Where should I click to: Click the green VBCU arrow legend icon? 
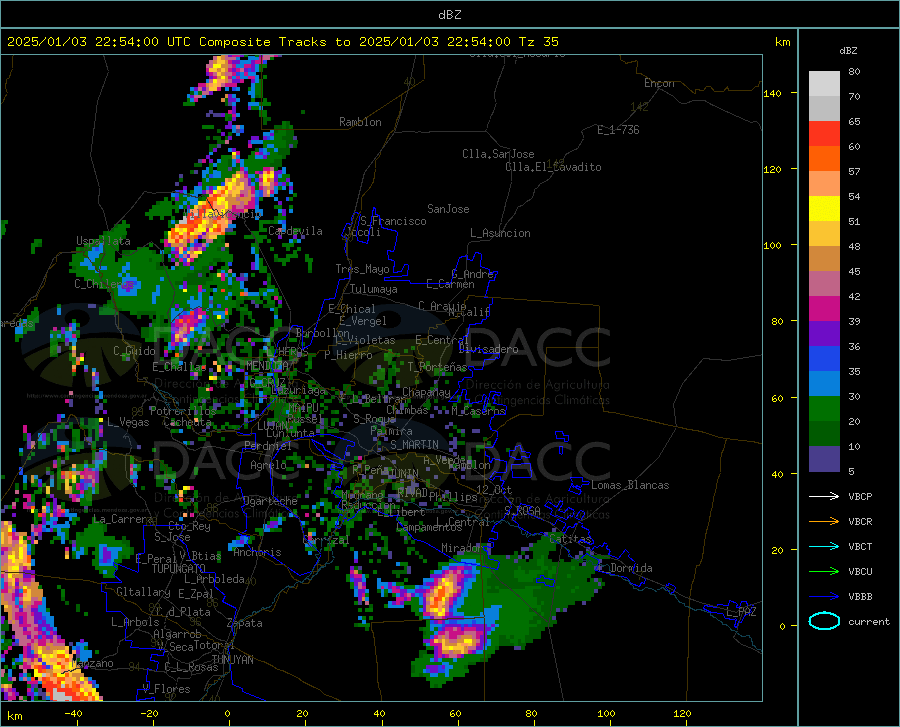coord(824,572)
